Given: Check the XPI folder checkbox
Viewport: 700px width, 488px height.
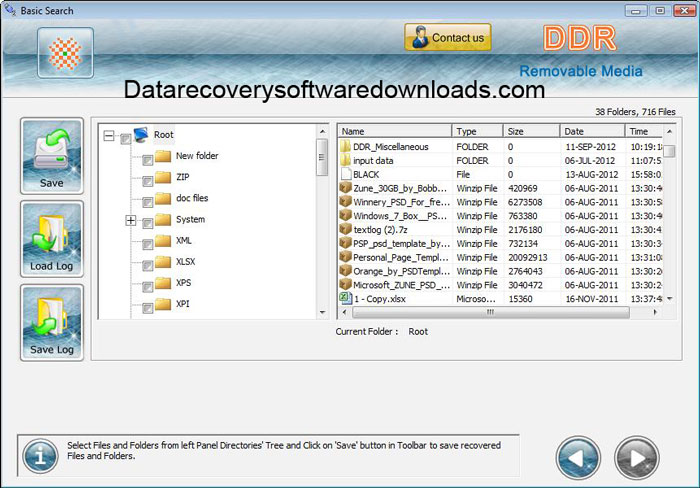Looking at the screenshot, I should [147, 309].
